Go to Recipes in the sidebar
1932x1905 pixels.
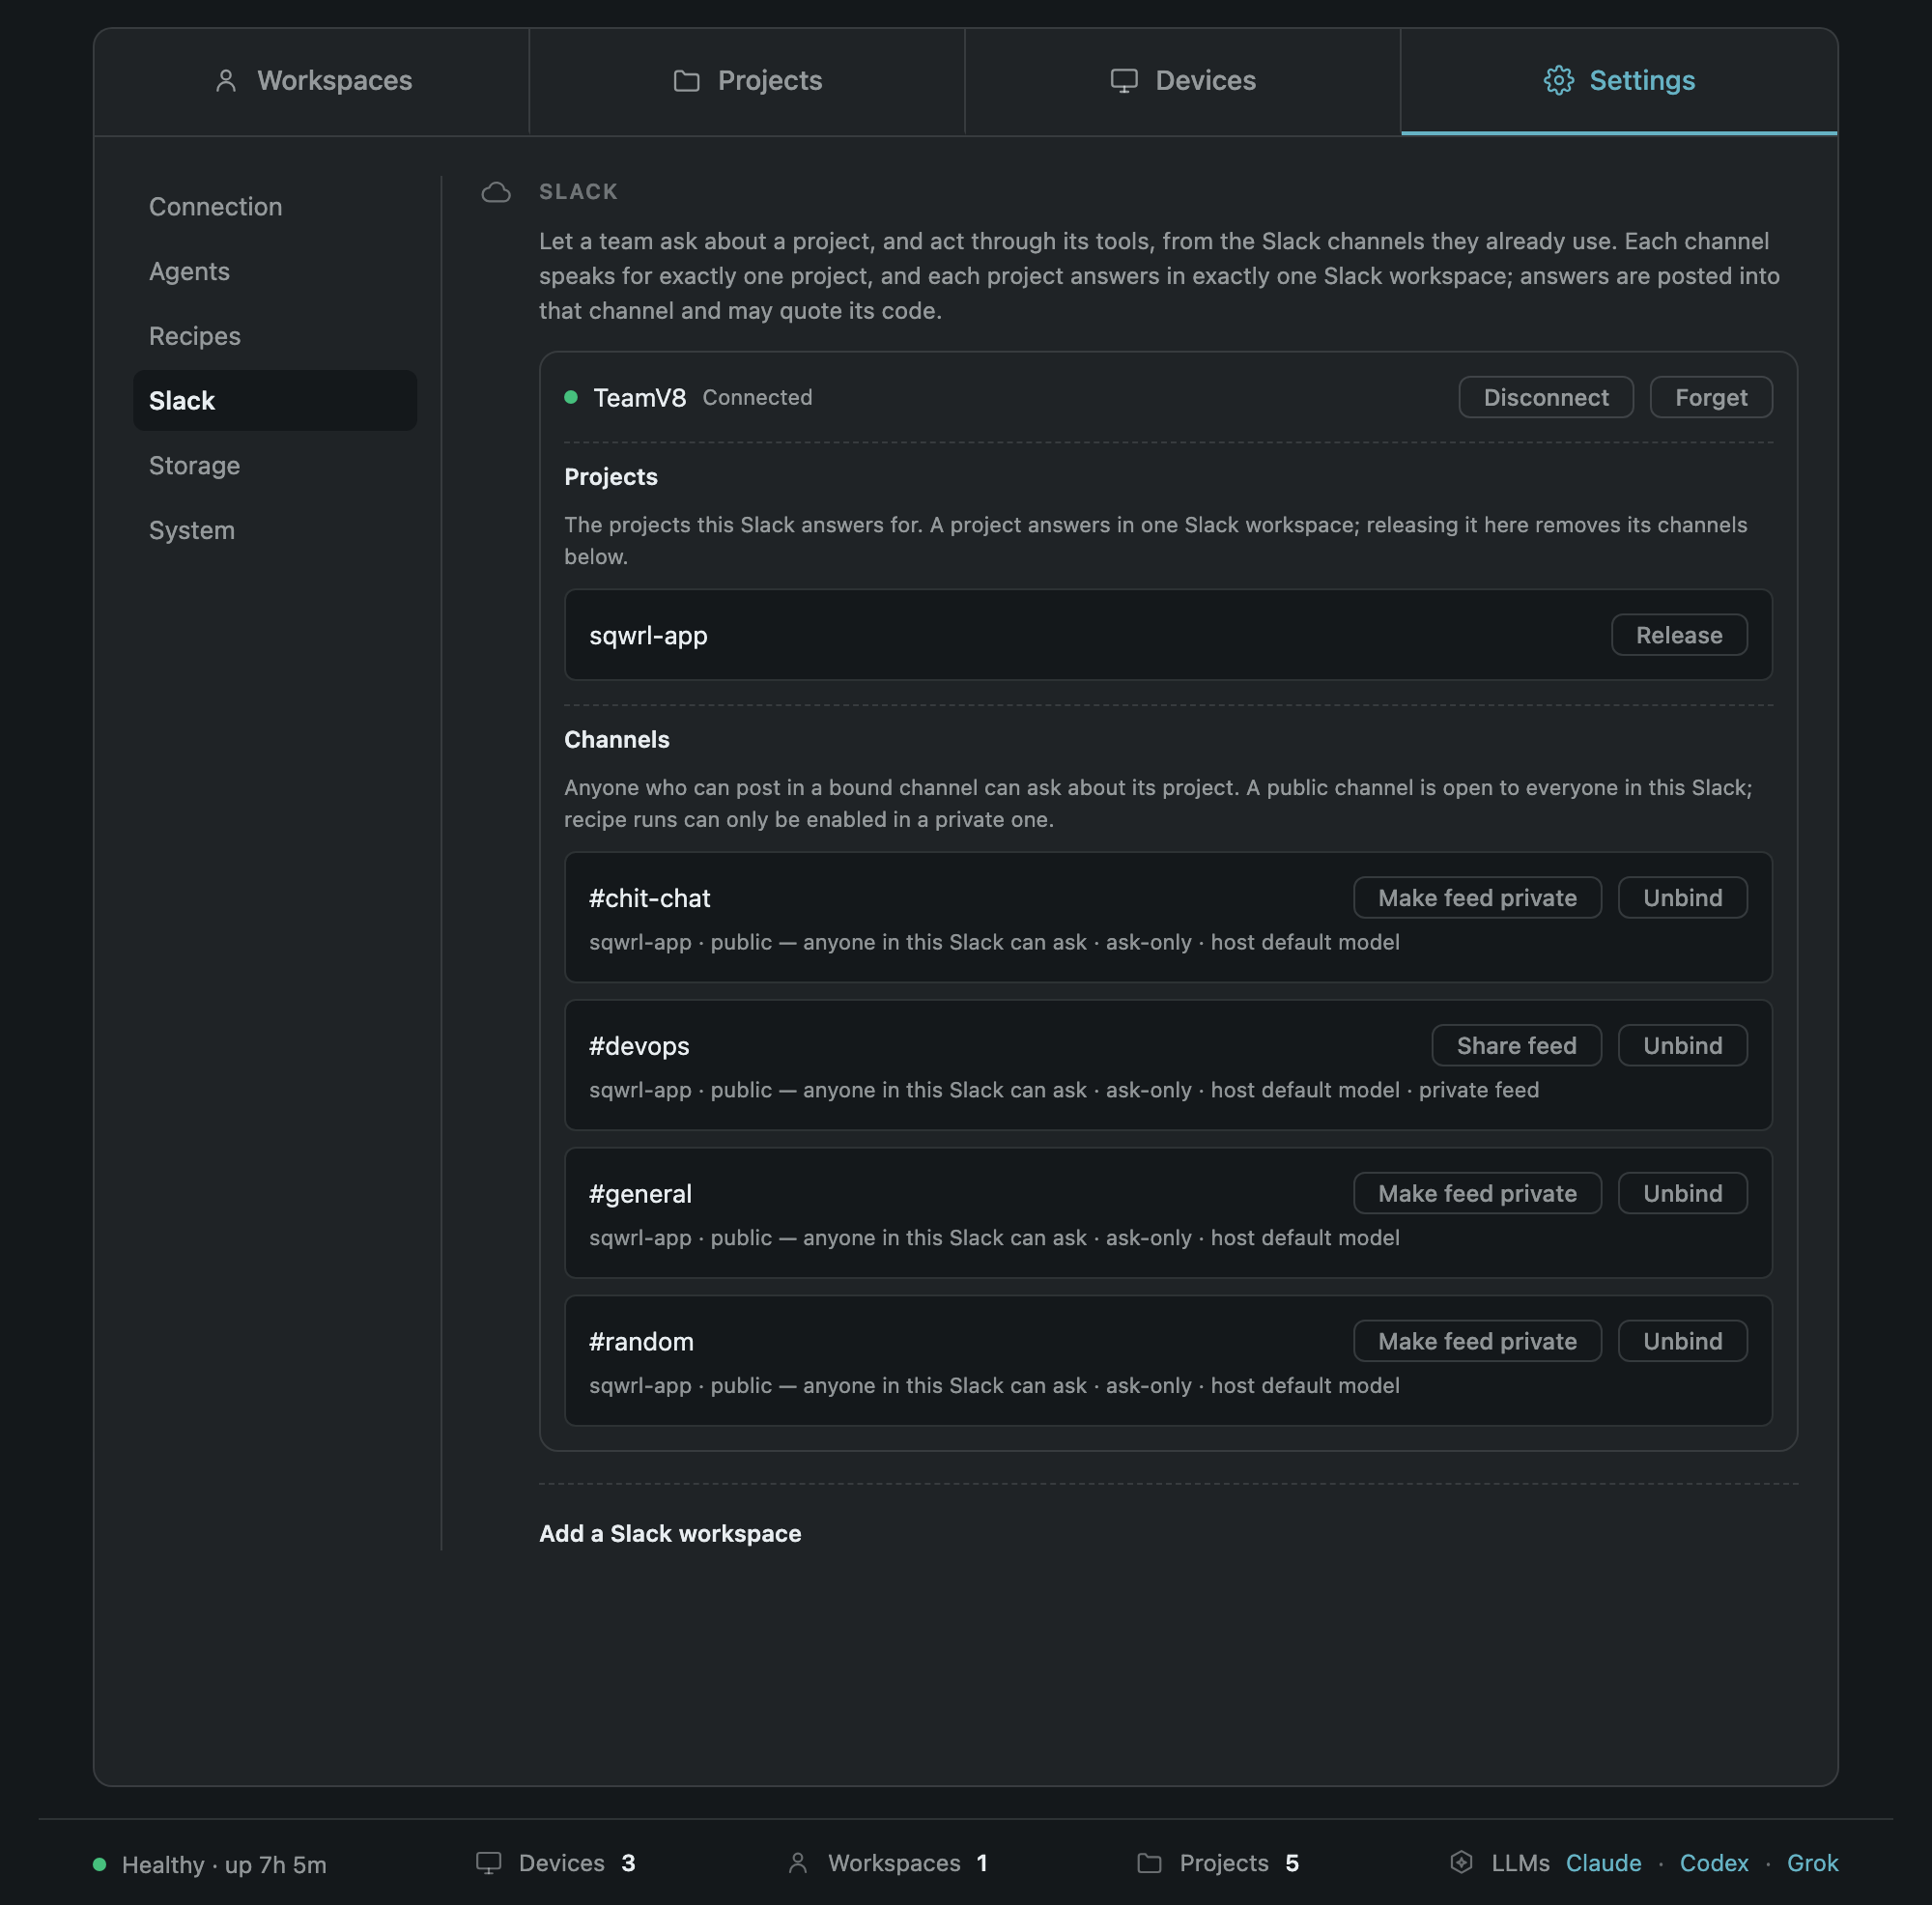(275, 336)
